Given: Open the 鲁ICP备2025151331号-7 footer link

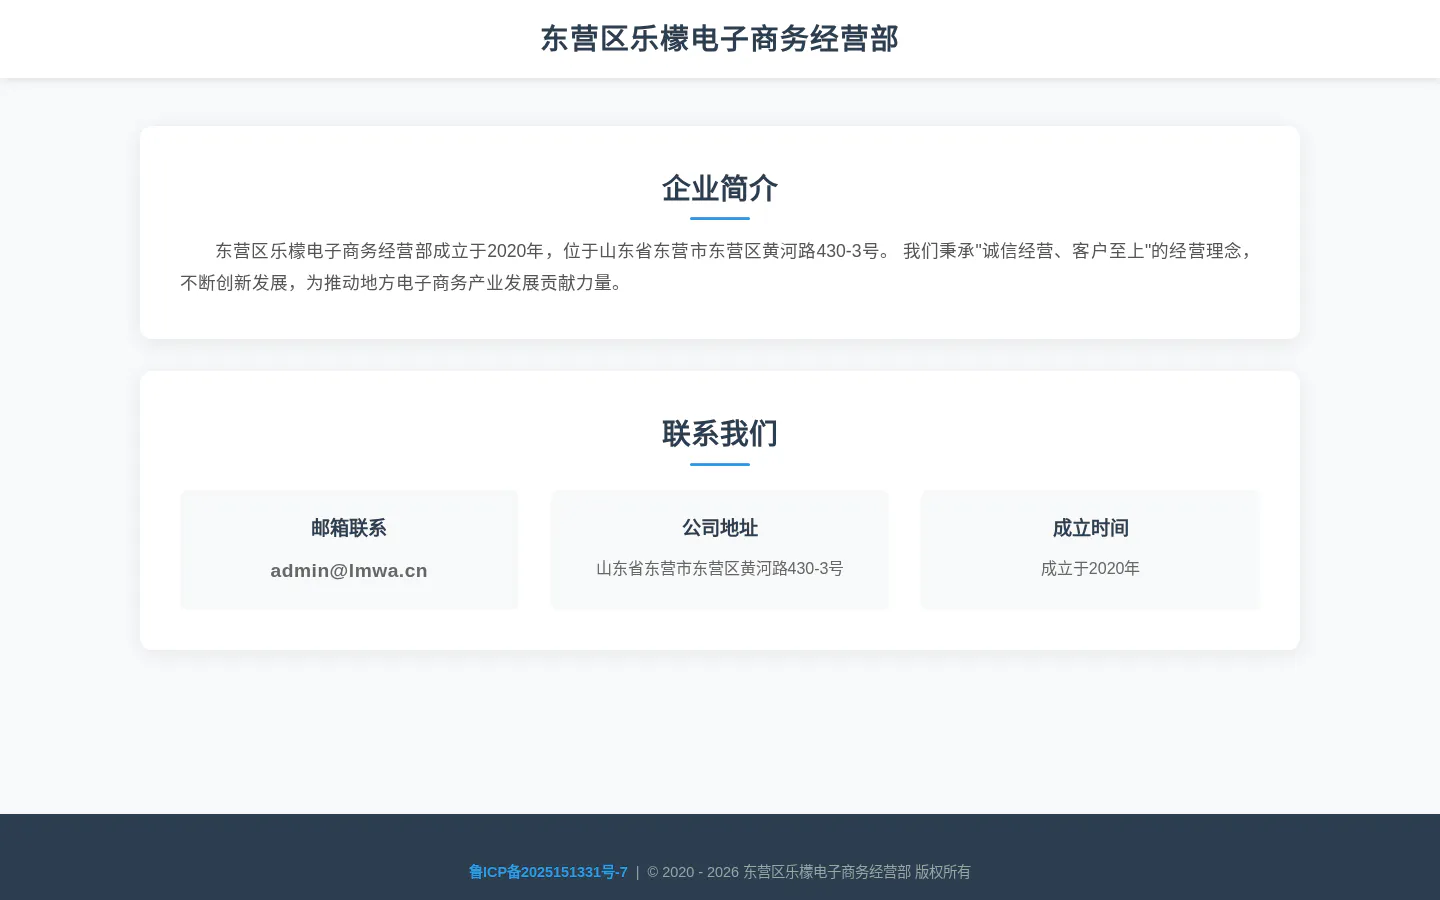Looking at the screenshot, I should coord(548,872).
